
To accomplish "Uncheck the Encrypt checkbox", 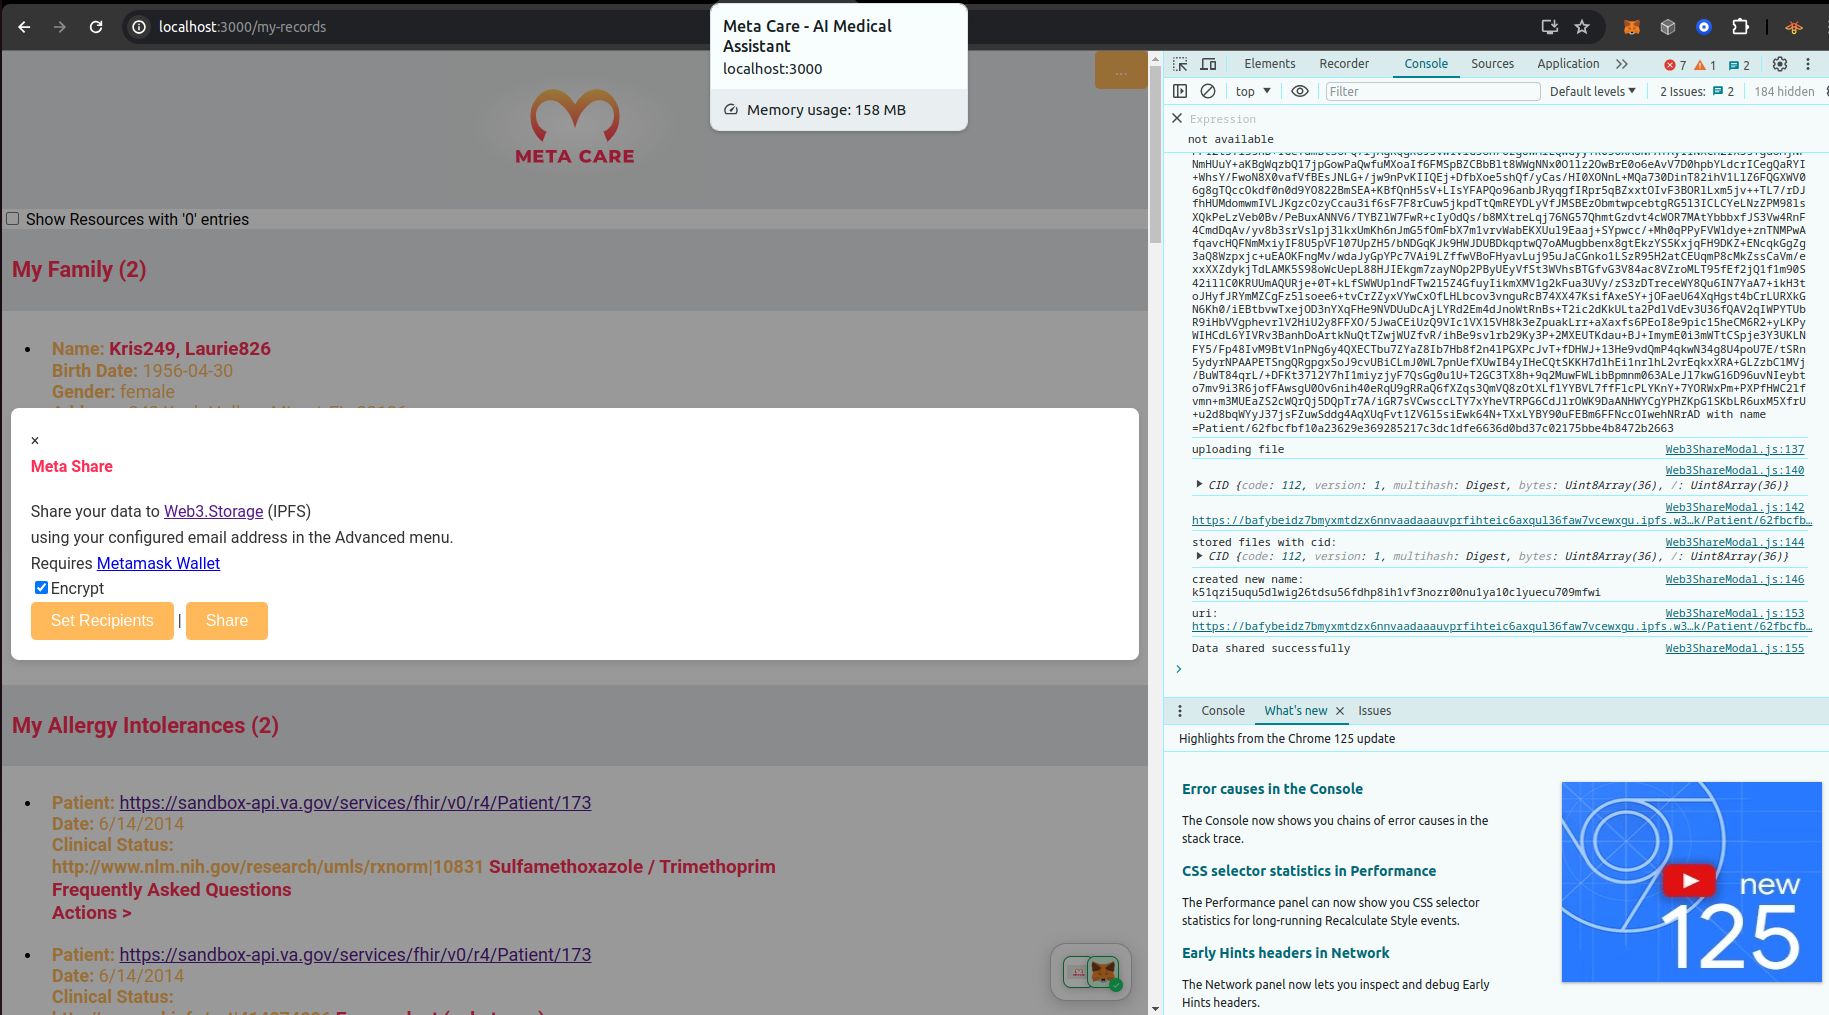I will point(41,588).
